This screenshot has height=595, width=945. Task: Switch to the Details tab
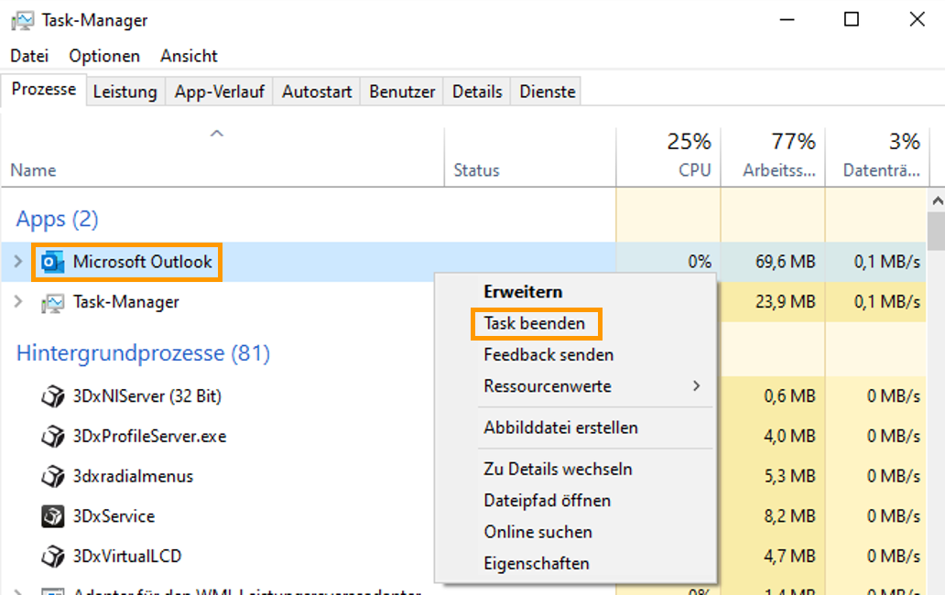(x=477, y=92)
